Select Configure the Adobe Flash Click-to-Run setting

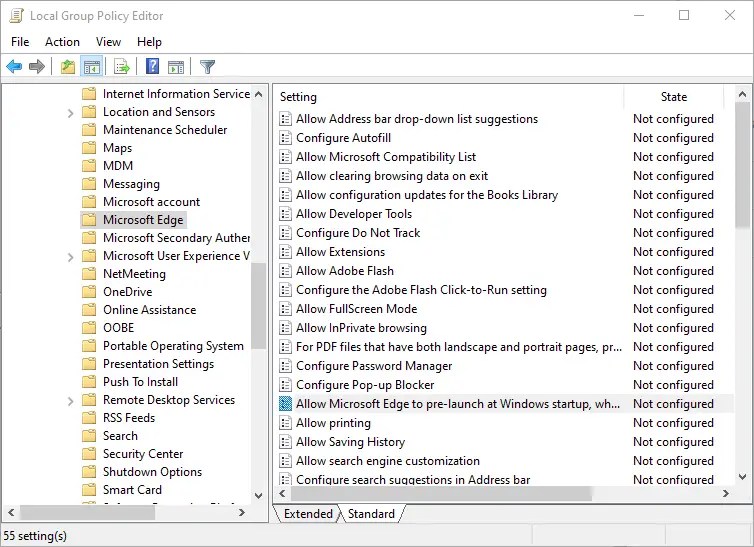coord(421,290)
